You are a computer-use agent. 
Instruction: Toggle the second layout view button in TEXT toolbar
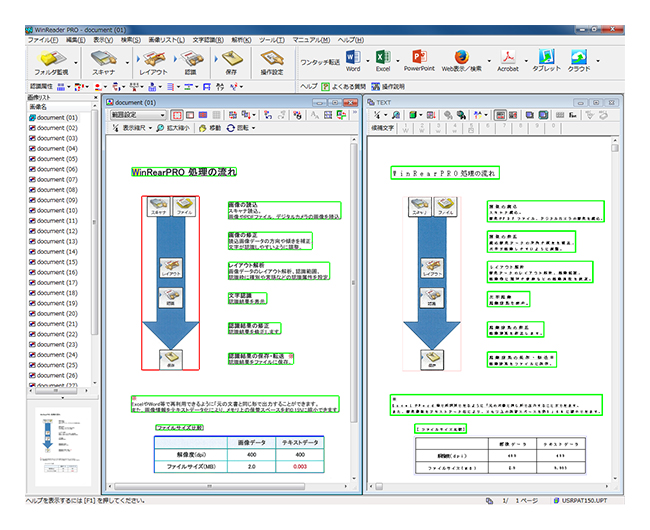tap(513, 115)
